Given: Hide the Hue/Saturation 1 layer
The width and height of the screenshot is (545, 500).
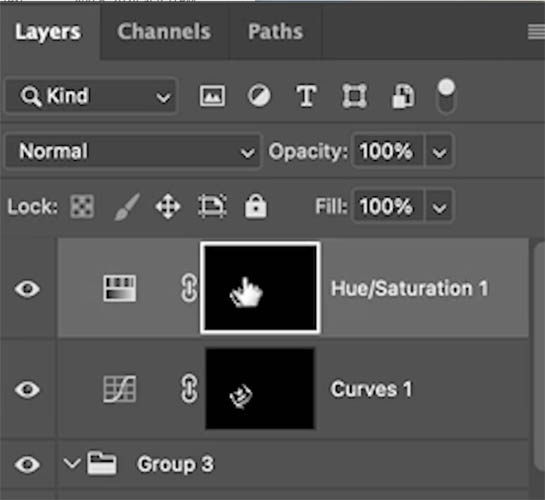Looking at the screenshot, I should 27,288.
